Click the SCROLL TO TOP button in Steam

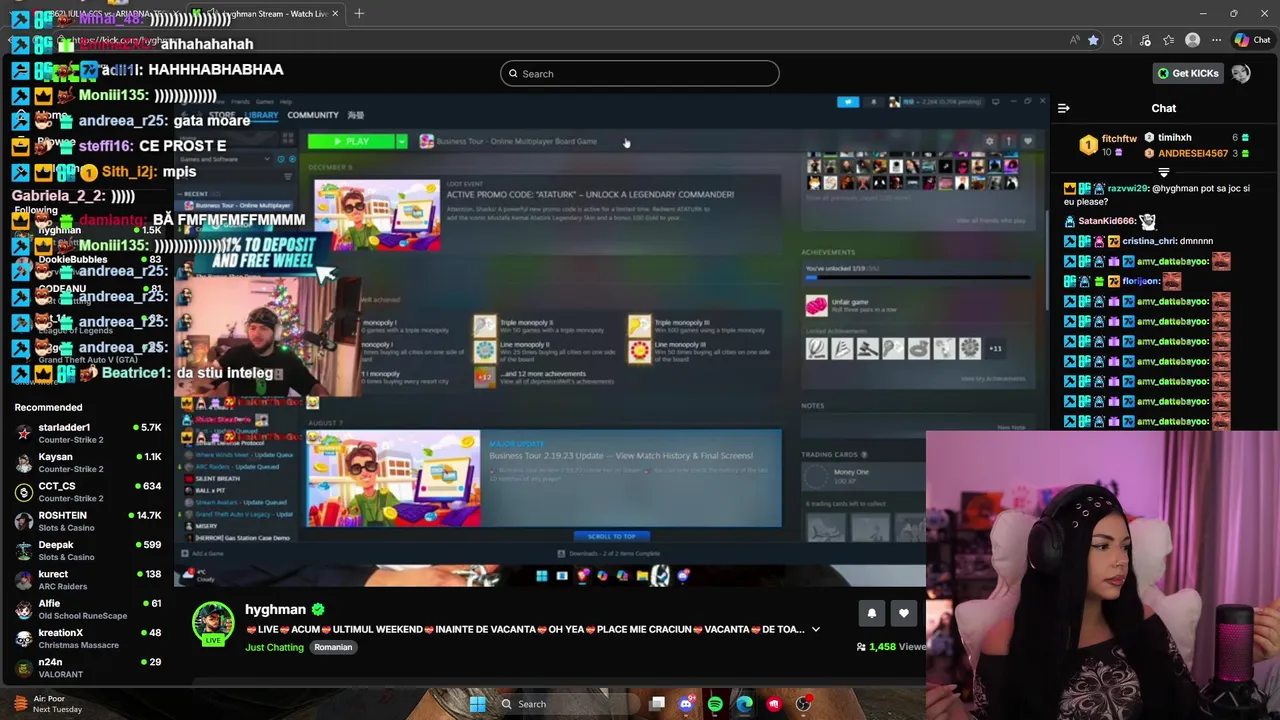point(611,536)
